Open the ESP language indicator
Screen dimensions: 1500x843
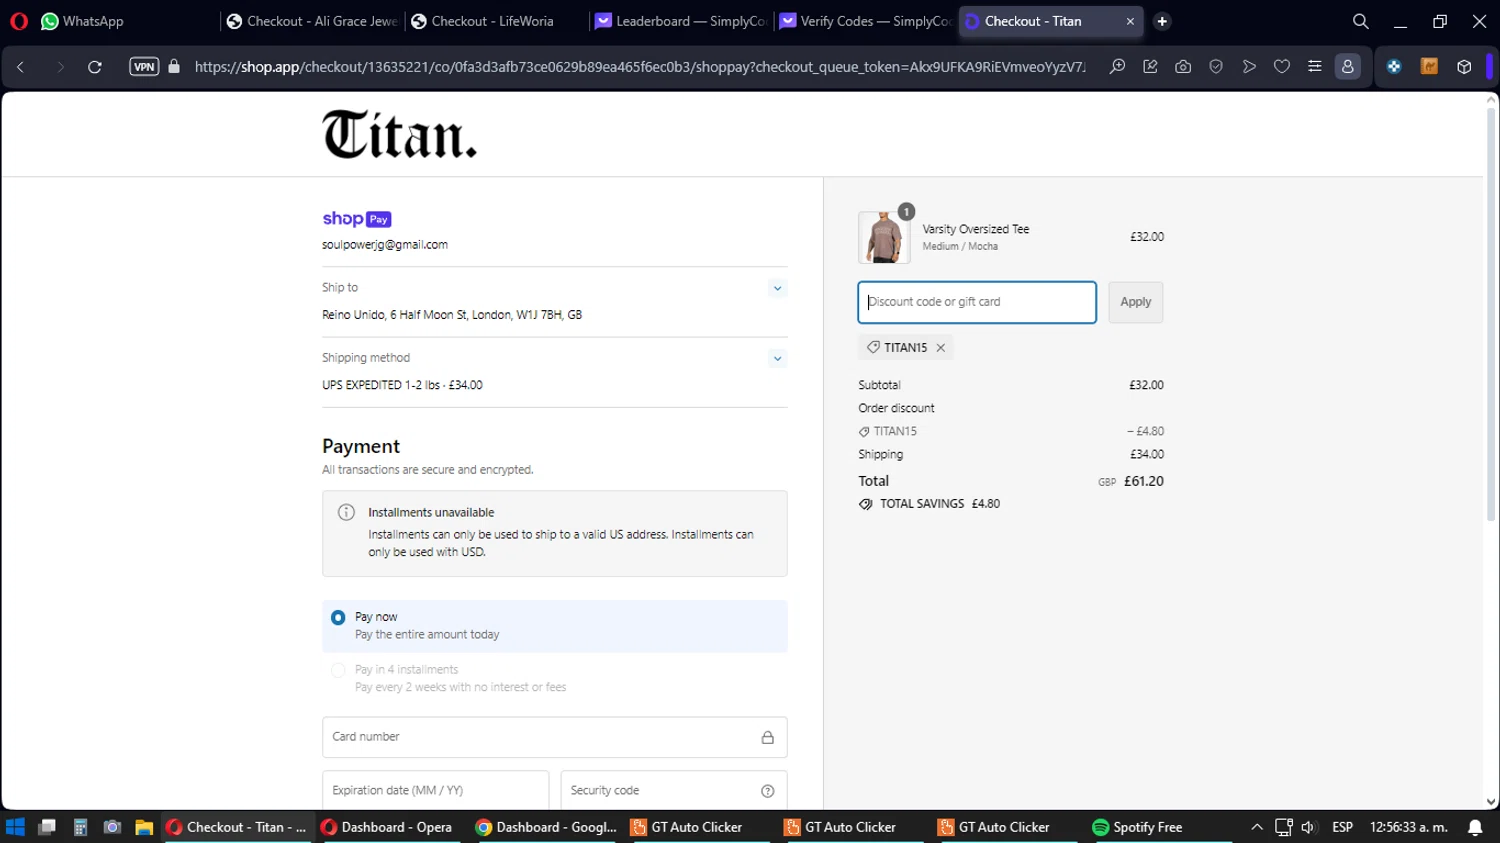[1342, 827]
